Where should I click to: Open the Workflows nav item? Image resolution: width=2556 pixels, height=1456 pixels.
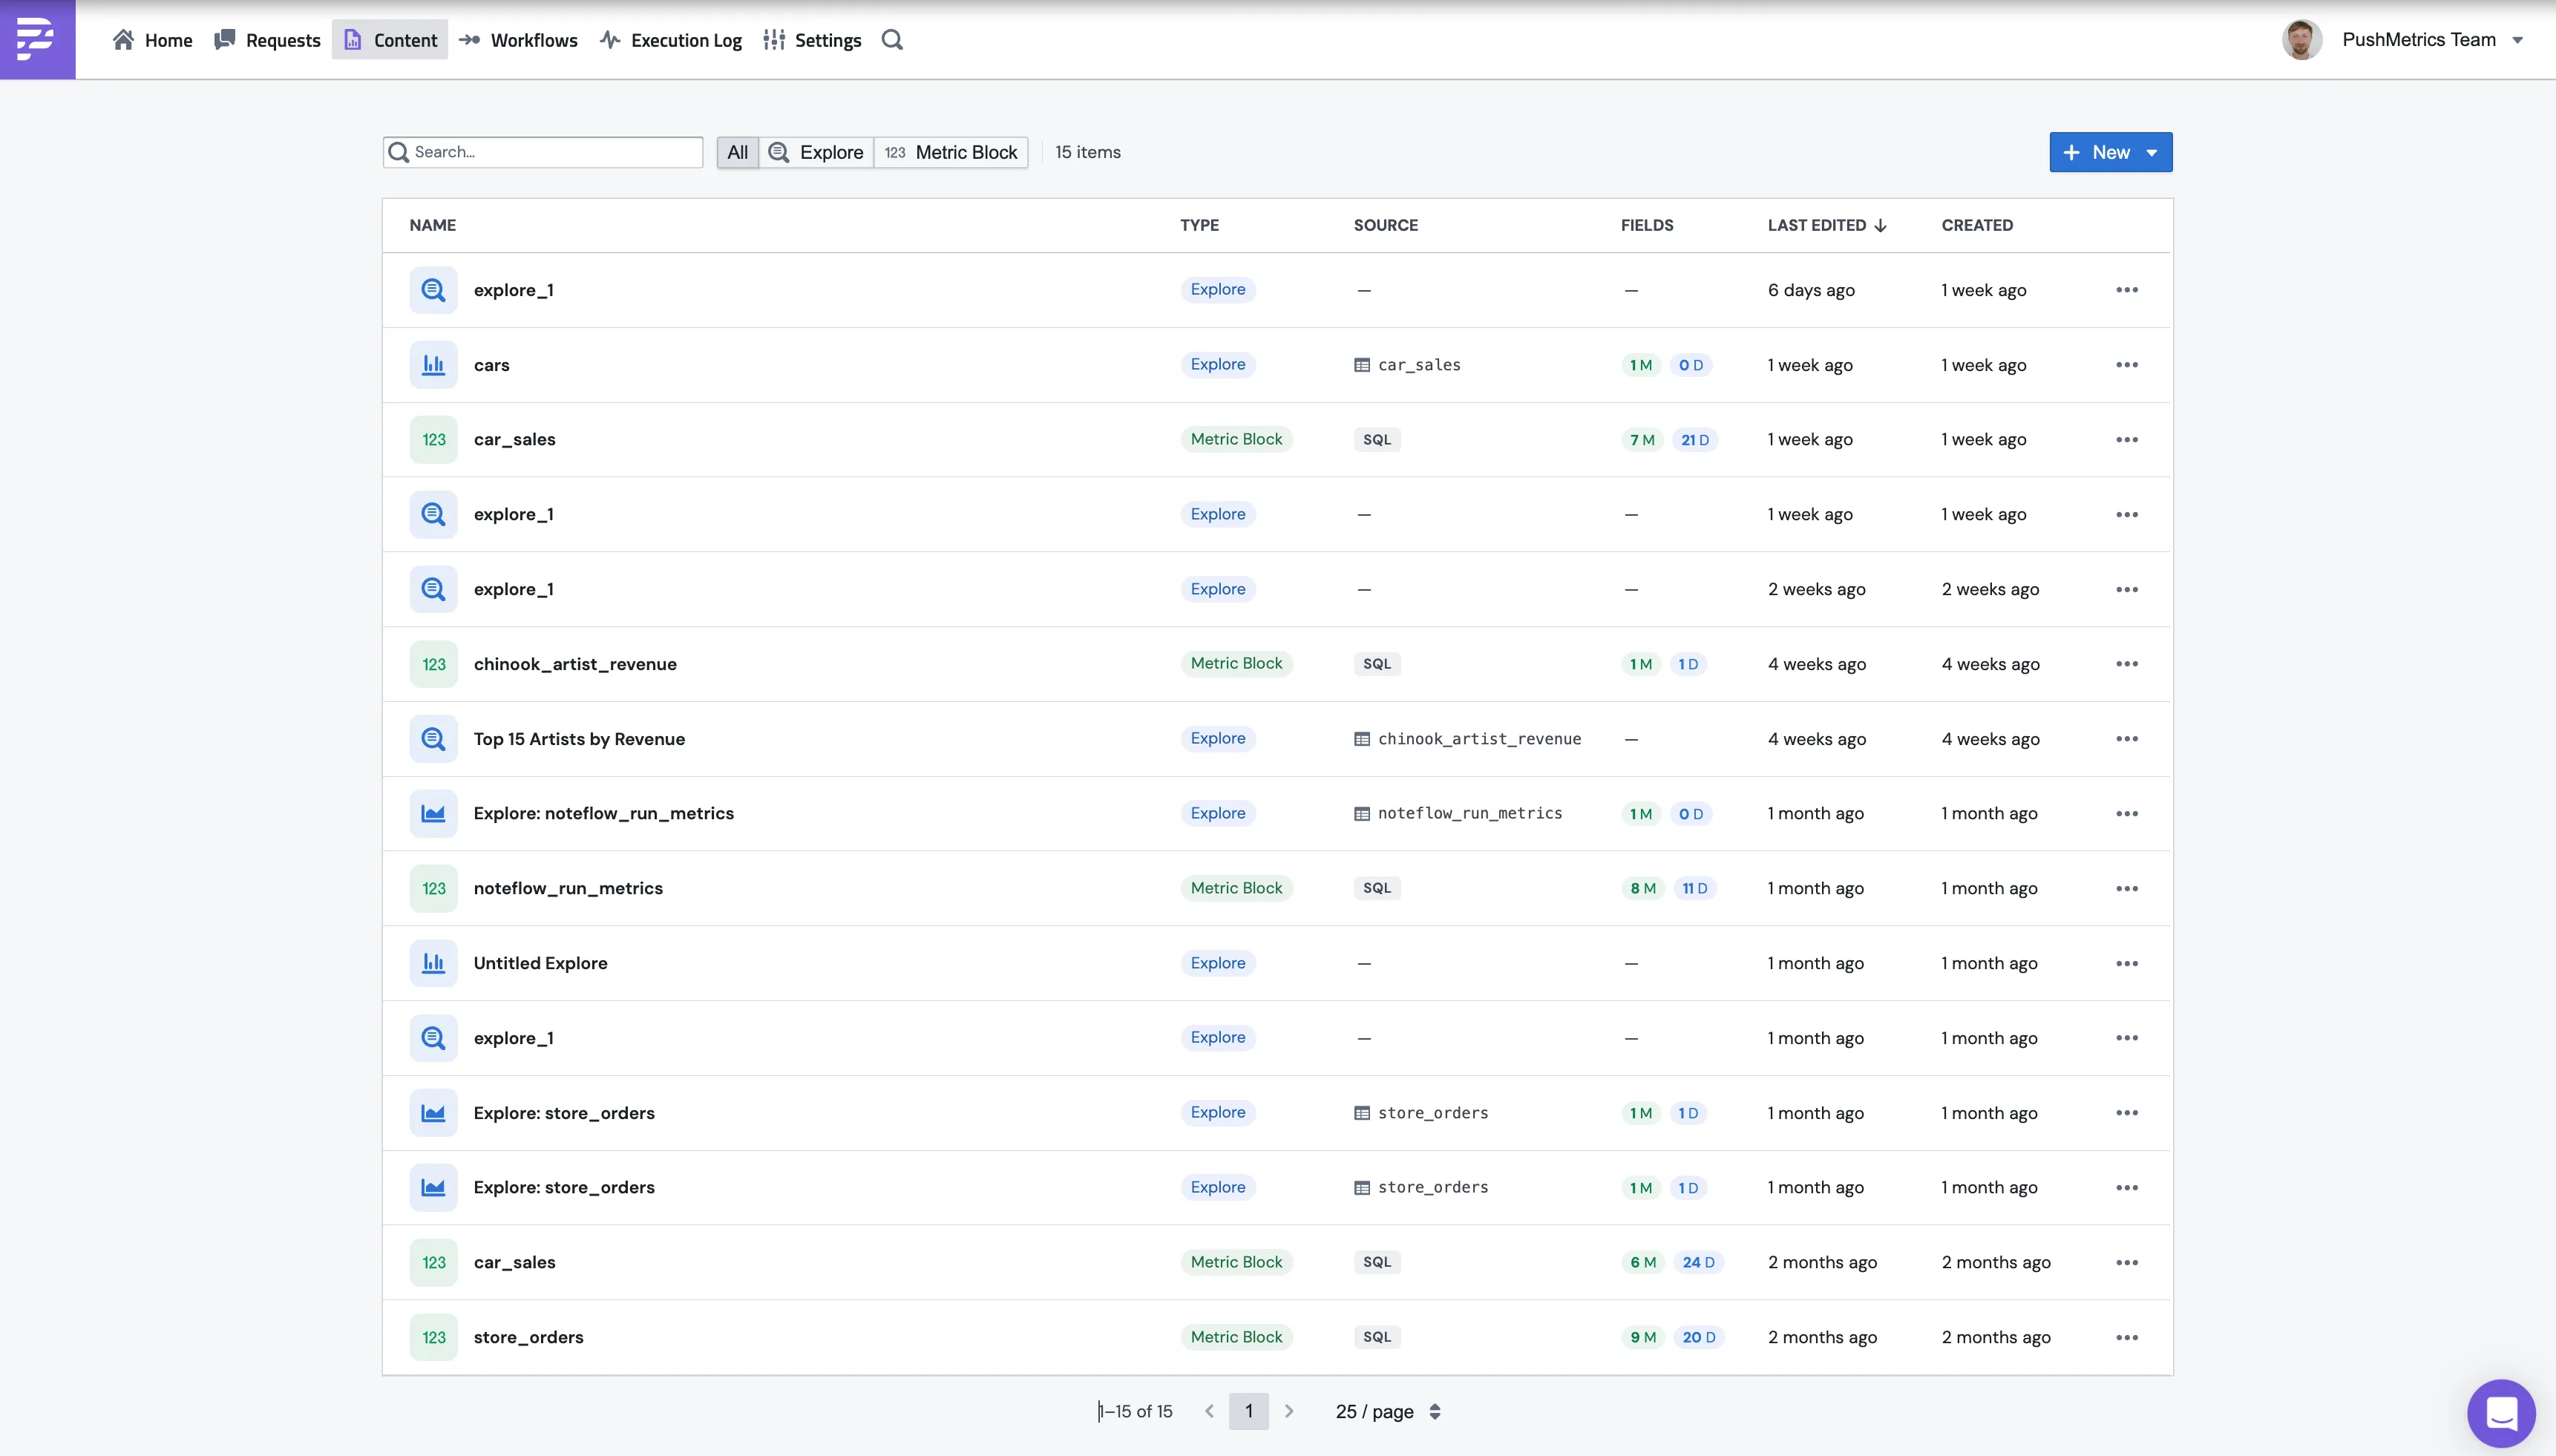coord(519,40)
